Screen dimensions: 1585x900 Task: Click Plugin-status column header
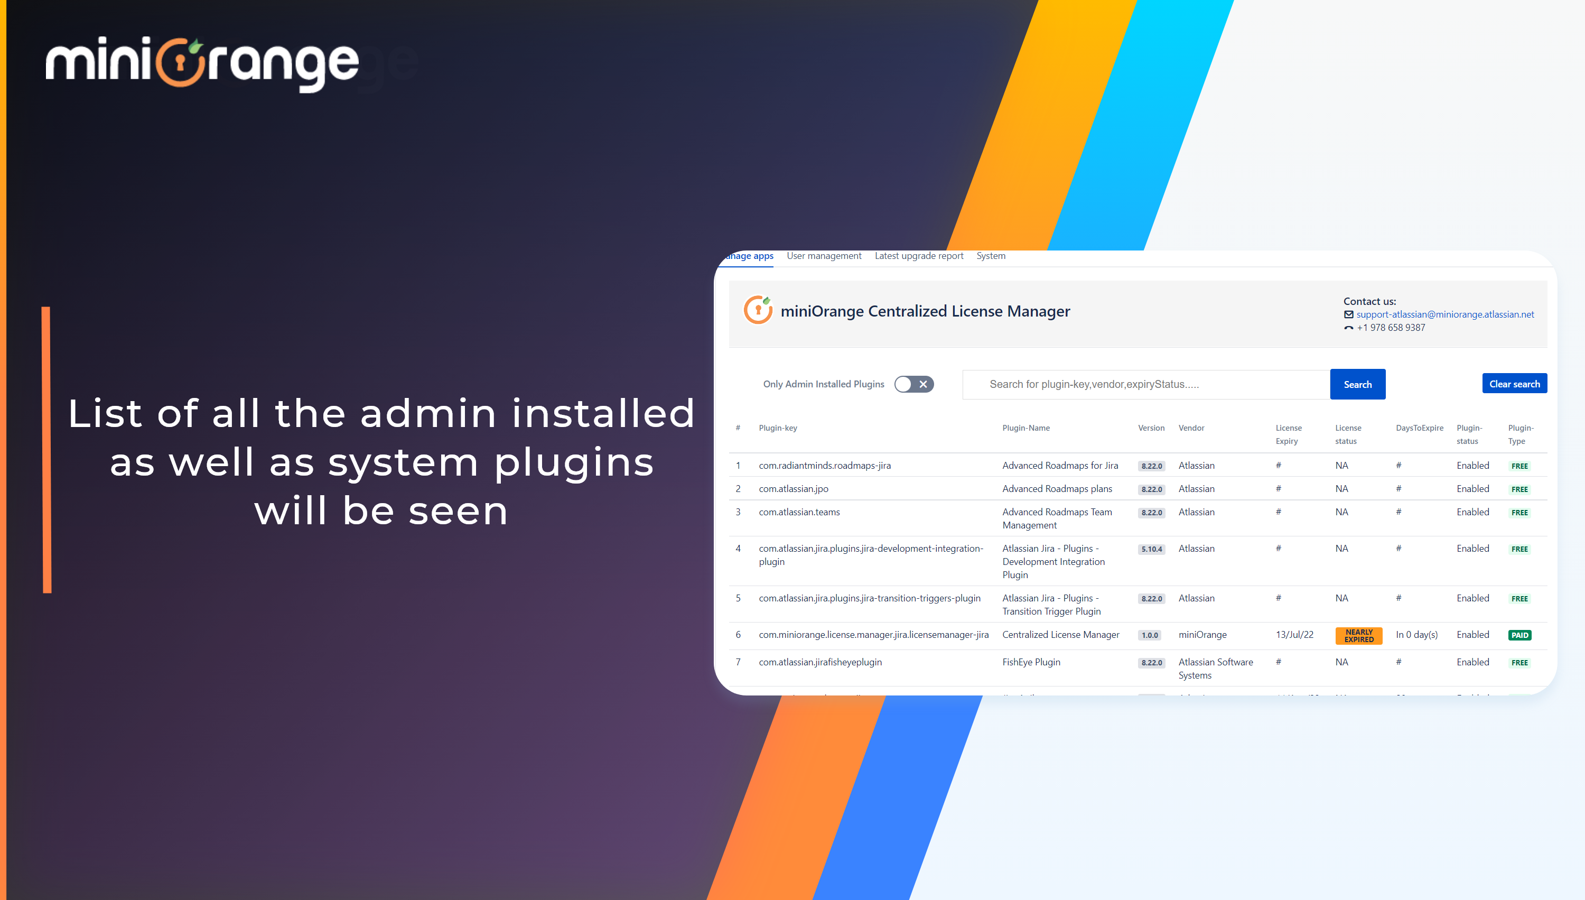pos(1469,434)
